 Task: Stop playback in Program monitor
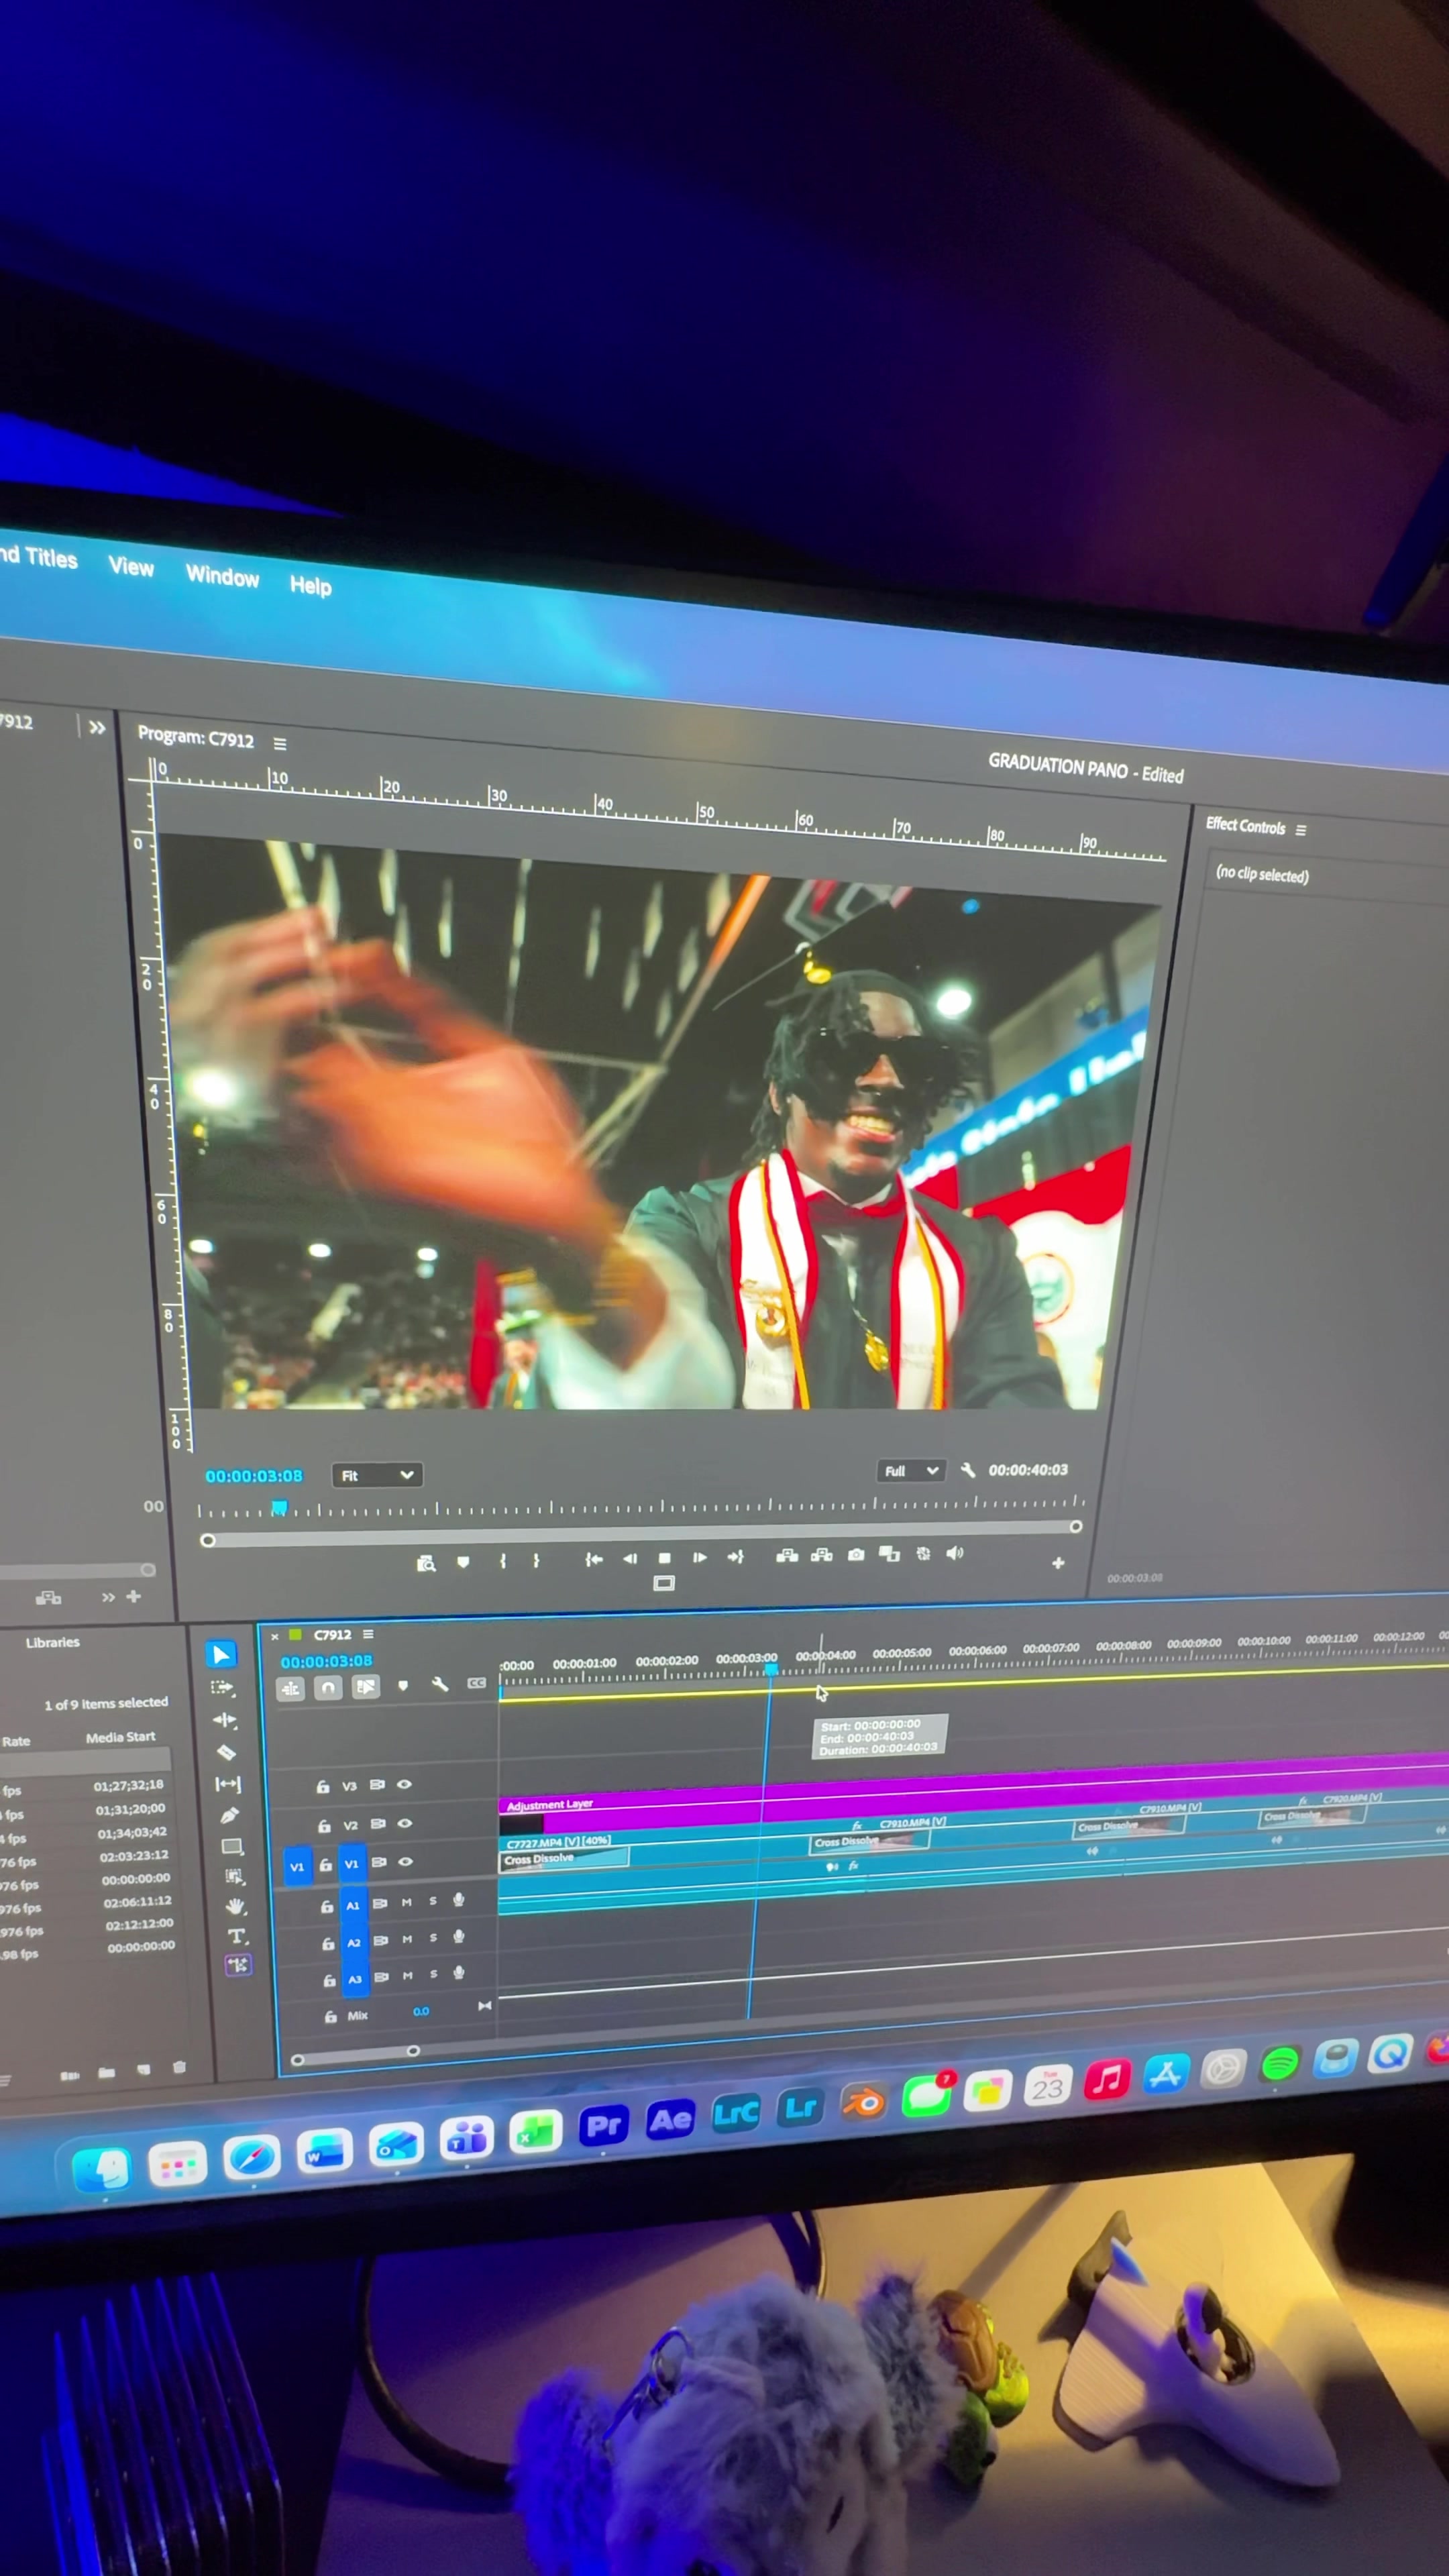pos(665,1558)
